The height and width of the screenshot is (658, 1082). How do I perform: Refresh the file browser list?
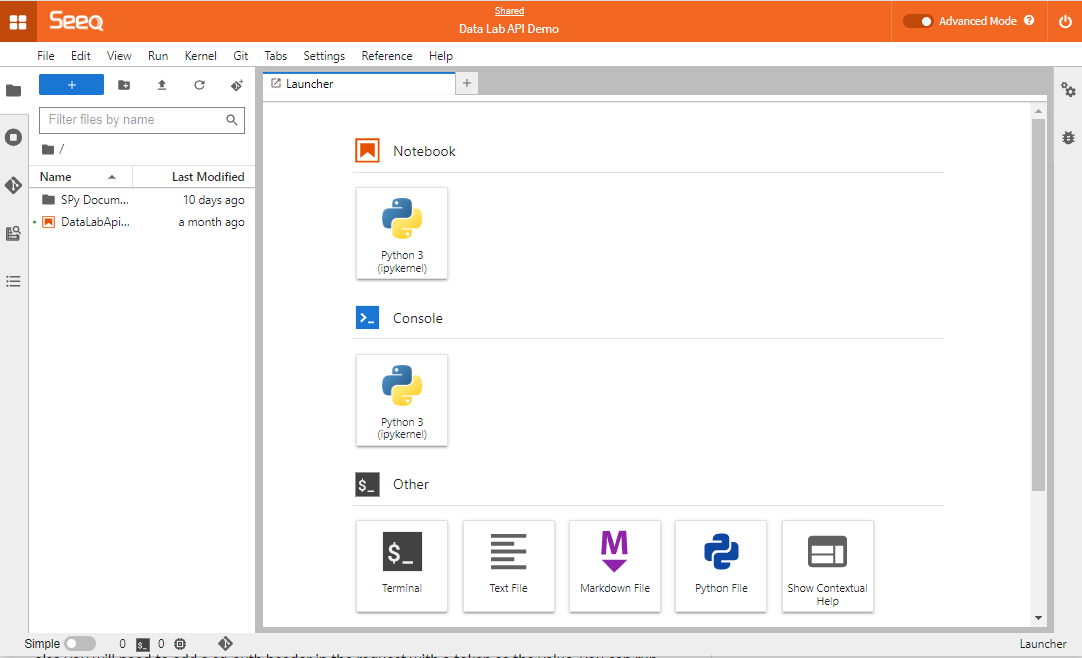199,85
